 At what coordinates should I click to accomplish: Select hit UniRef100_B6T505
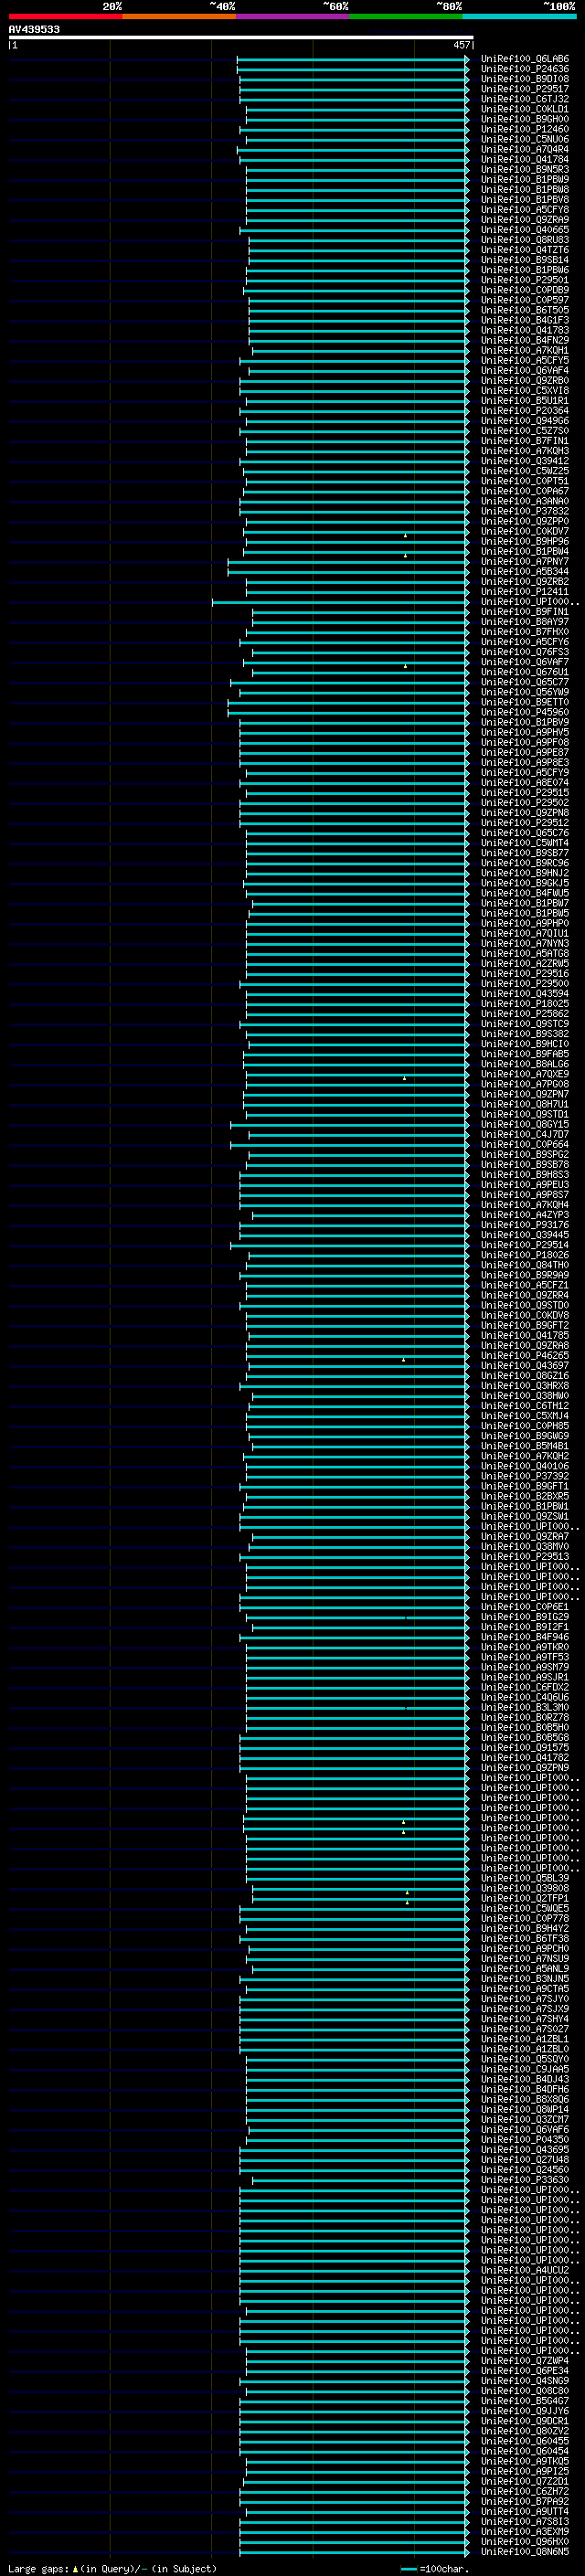525,310
